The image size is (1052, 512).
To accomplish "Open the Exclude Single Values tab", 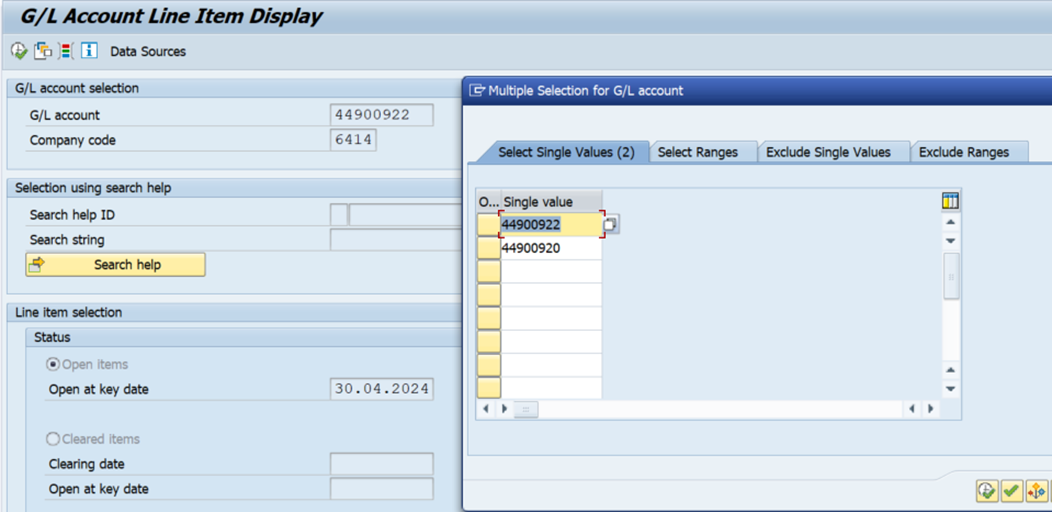I will [827, 152].
